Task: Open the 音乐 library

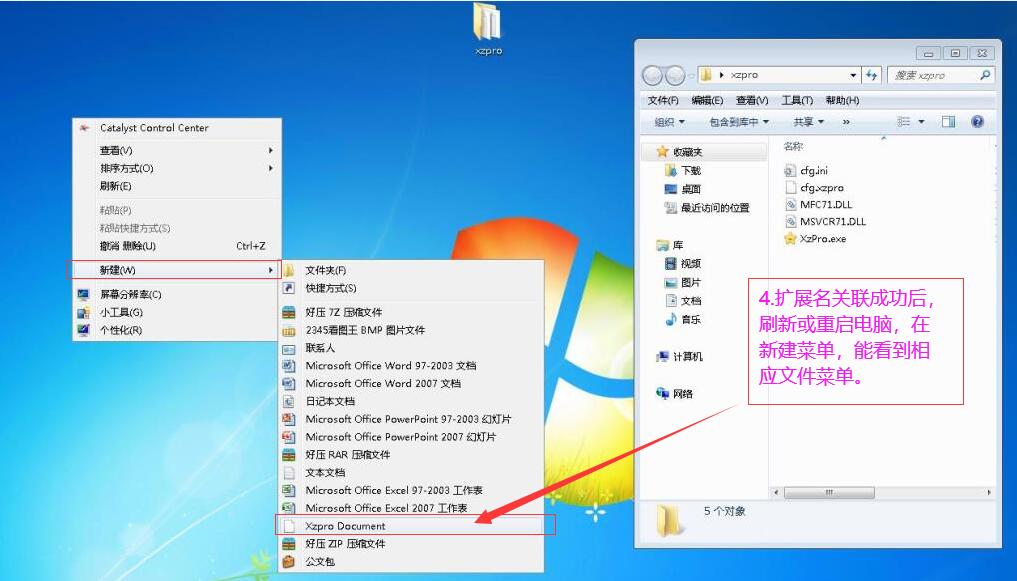Action: pos(683,319)
